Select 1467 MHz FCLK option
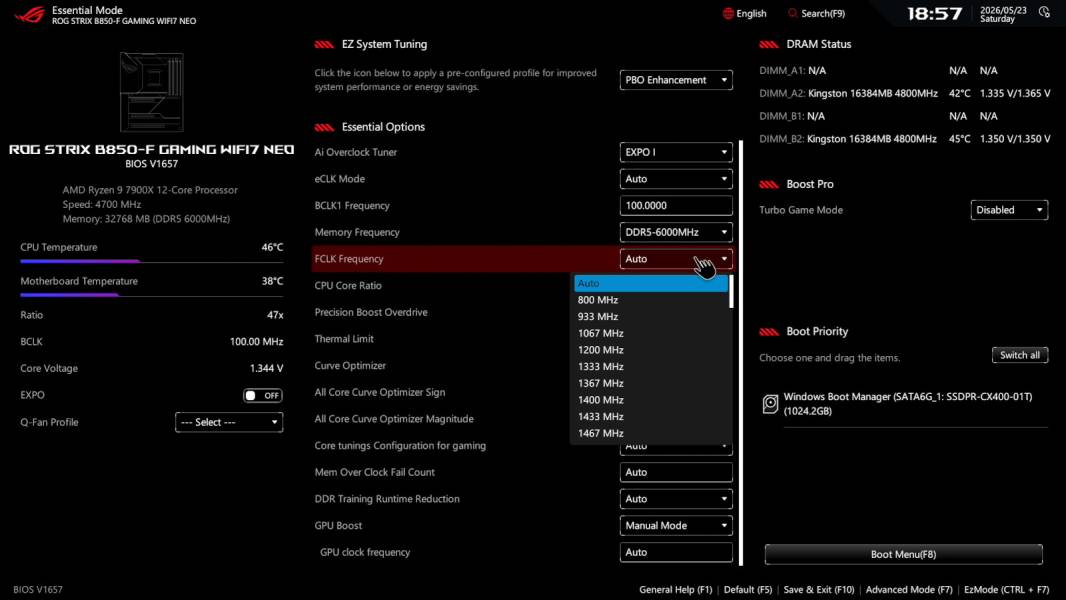Screen dimensions: 1066x600 pyautogui.click(x=651, y=433)
